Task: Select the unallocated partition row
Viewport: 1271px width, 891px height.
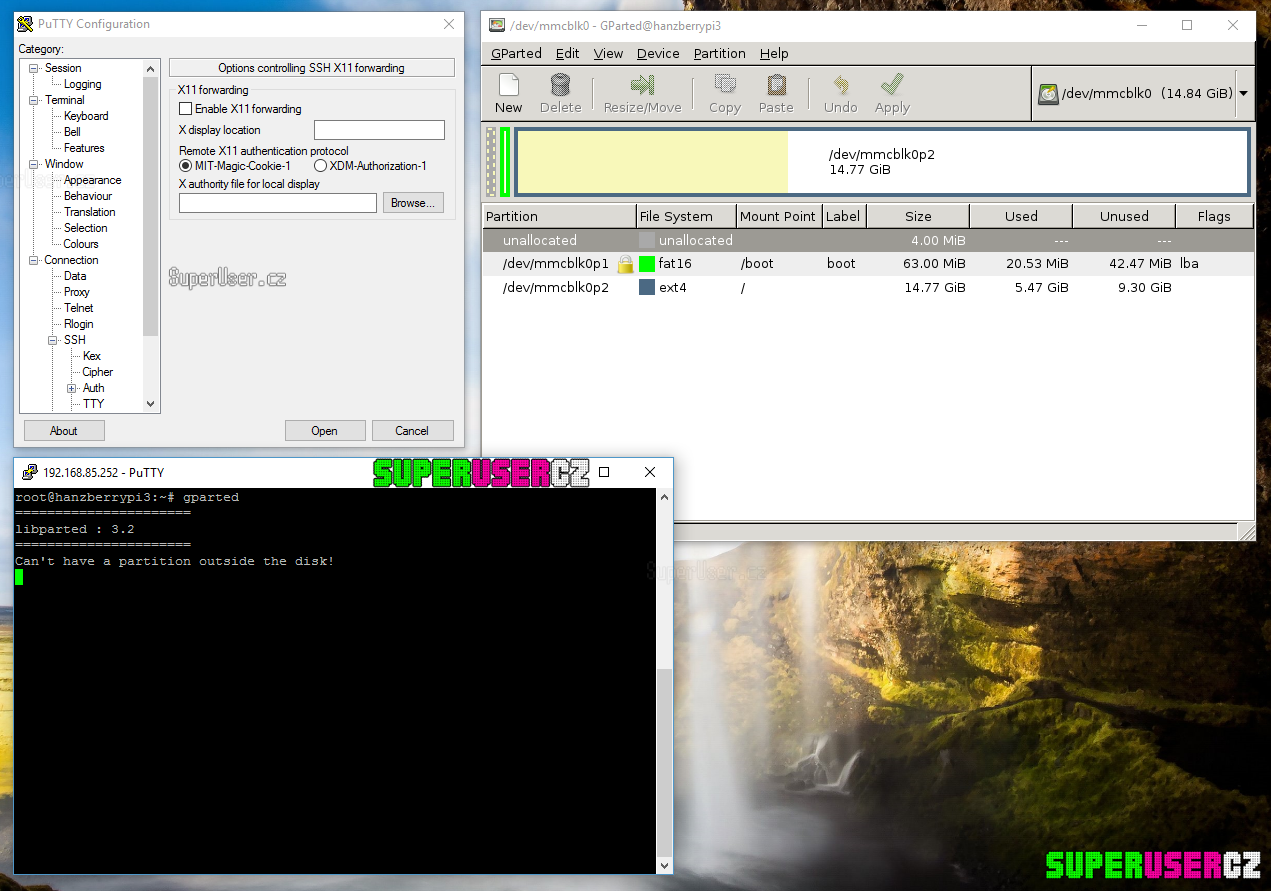Action: (868, 240)
